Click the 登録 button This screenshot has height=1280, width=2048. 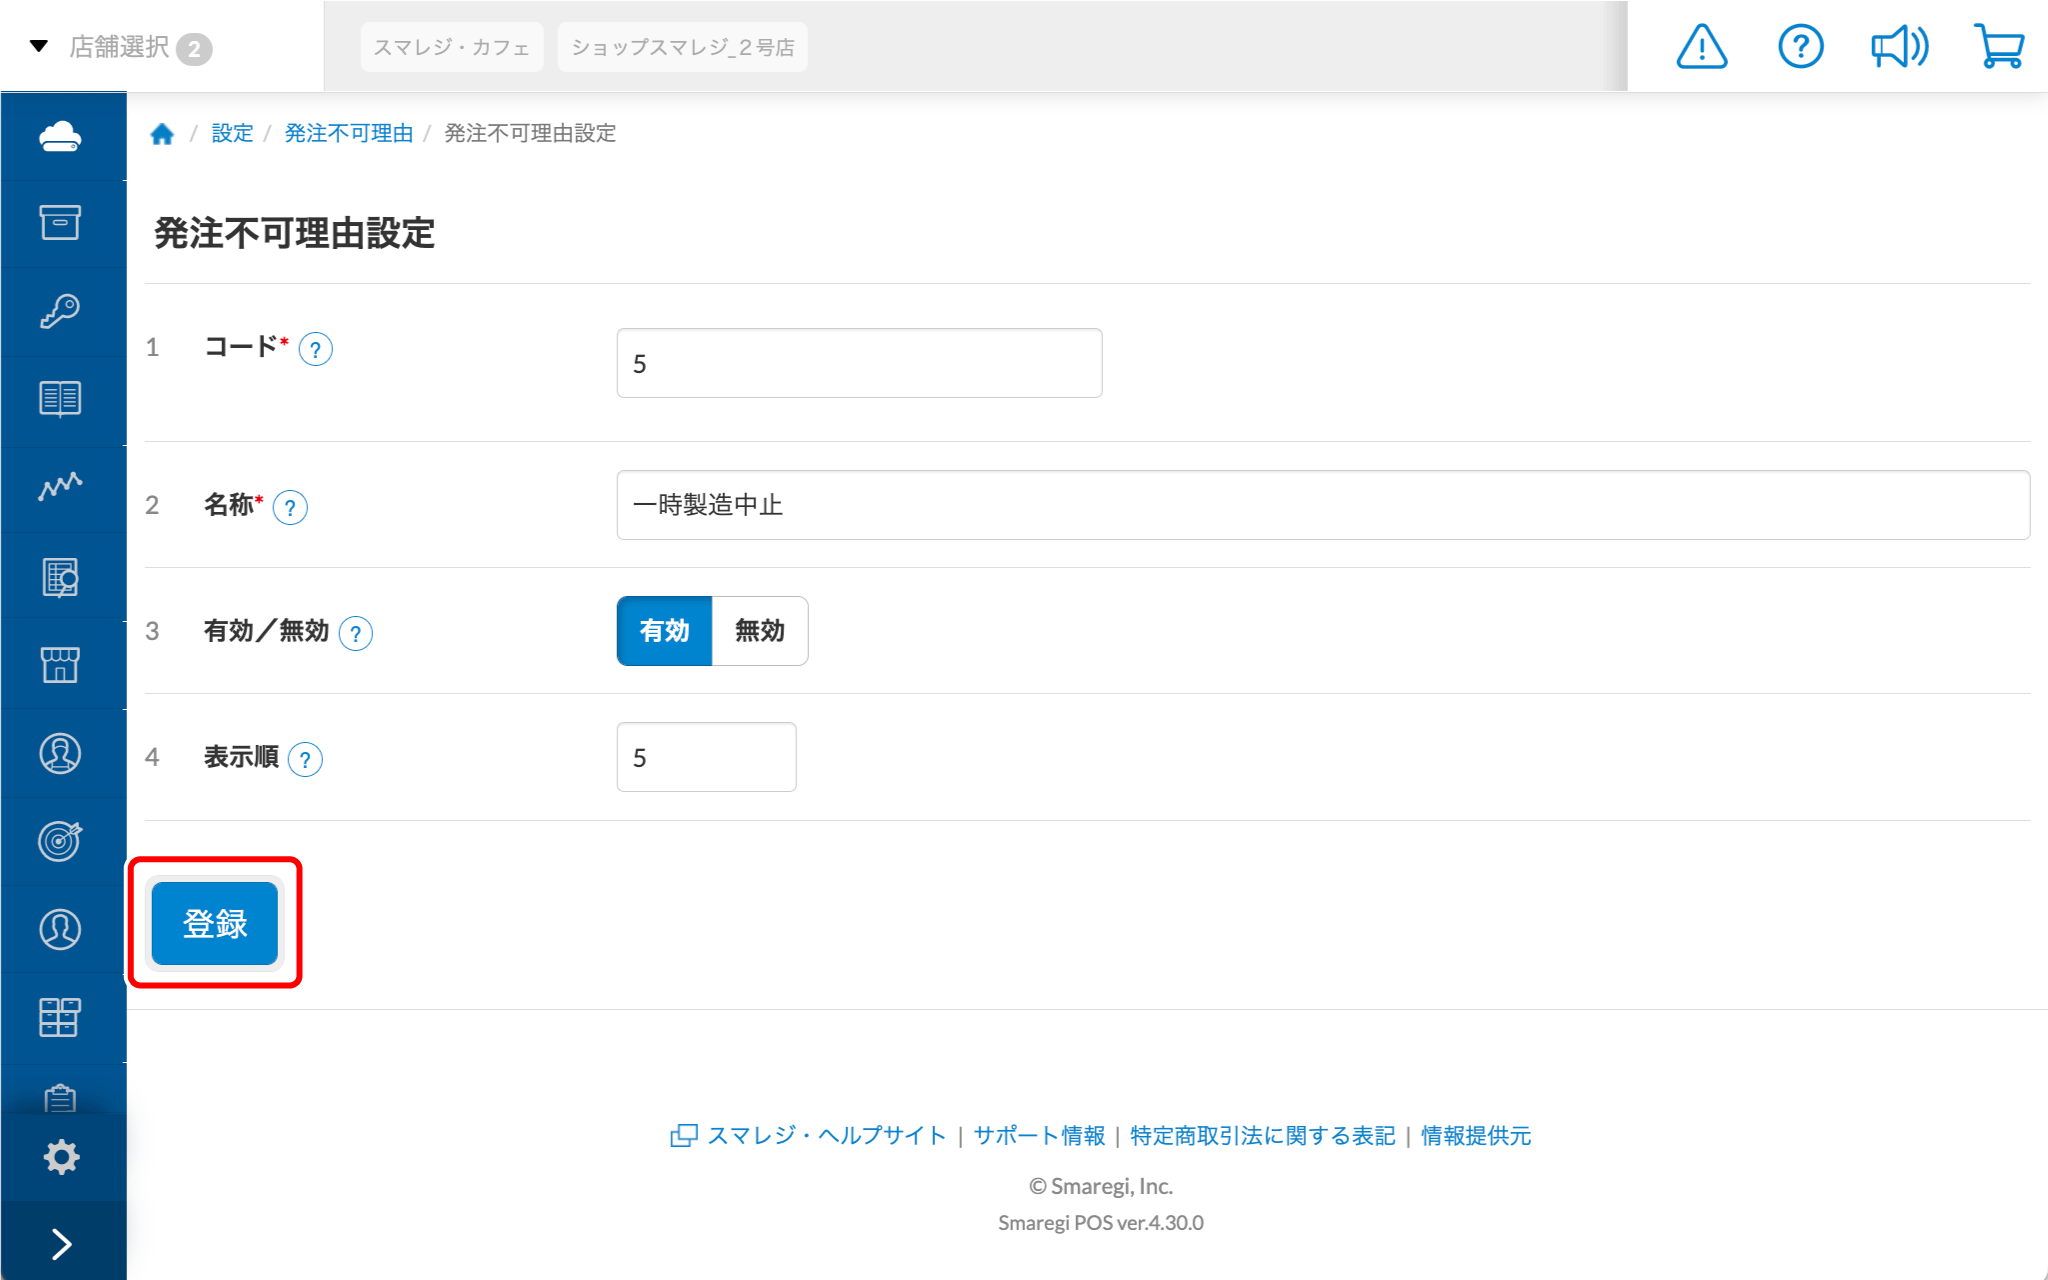point(215,923)
